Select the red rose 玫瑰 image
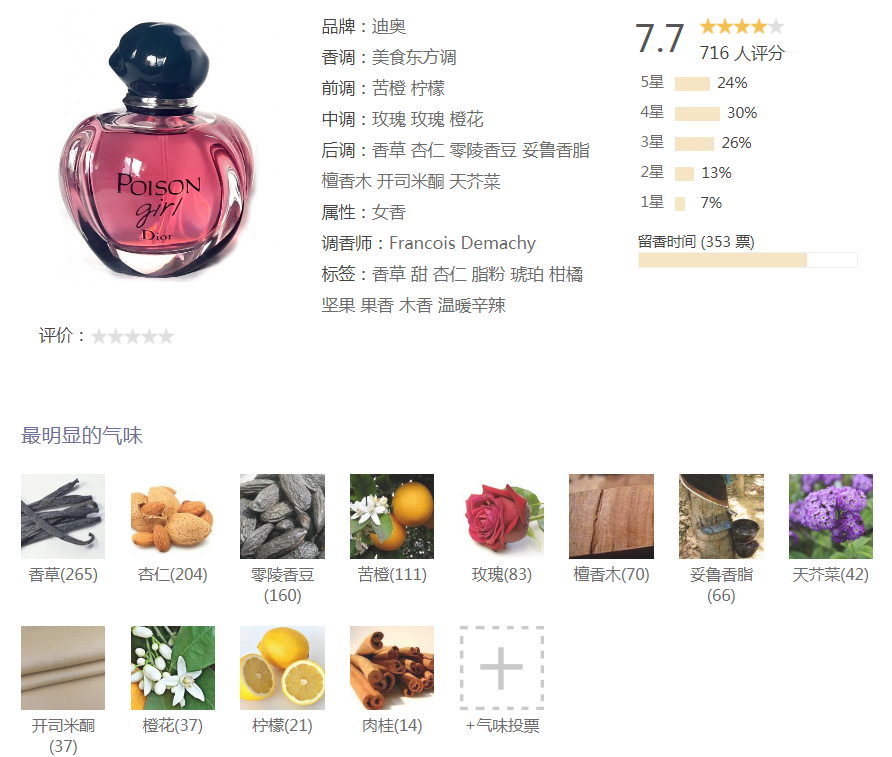Viewport: 892px width, 757px height. point(502,516)
